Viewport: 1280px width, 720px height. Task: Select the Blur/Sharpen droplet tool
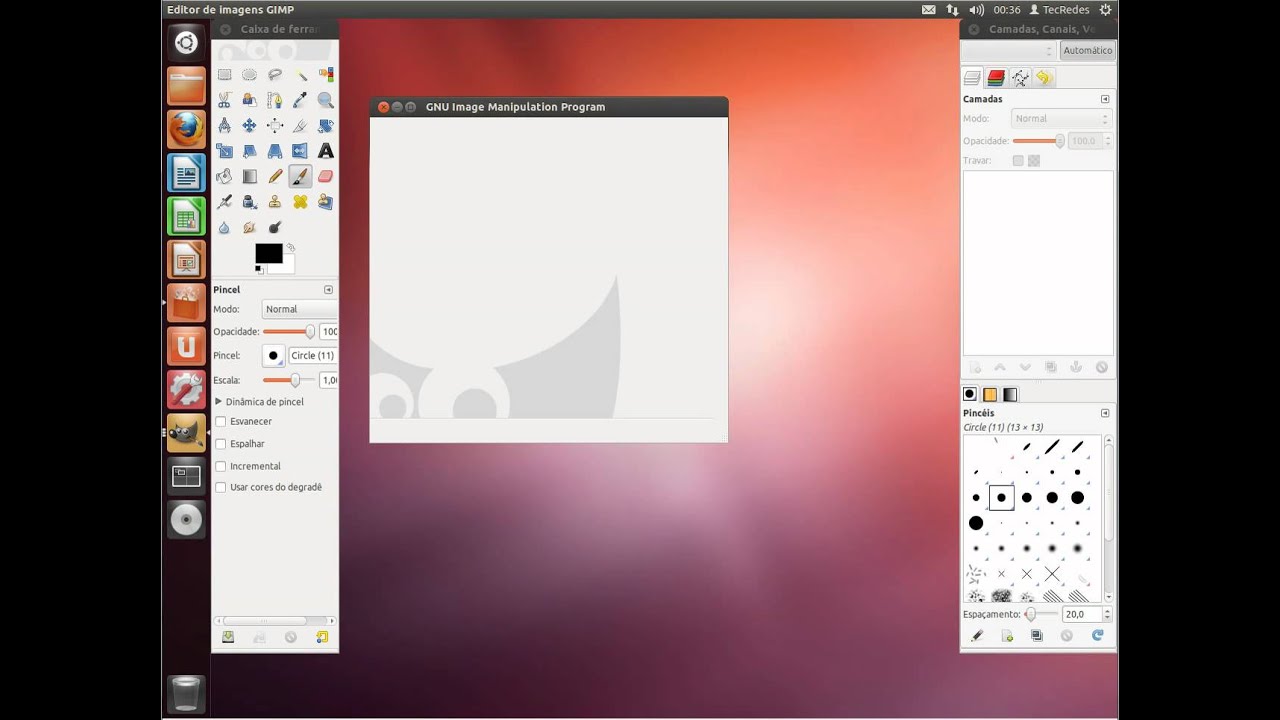click(x=224, y=227)
